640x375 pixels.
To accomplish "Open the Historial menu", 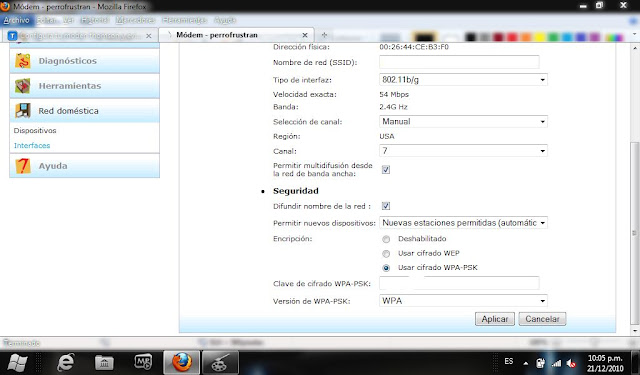I will [94, 20].
